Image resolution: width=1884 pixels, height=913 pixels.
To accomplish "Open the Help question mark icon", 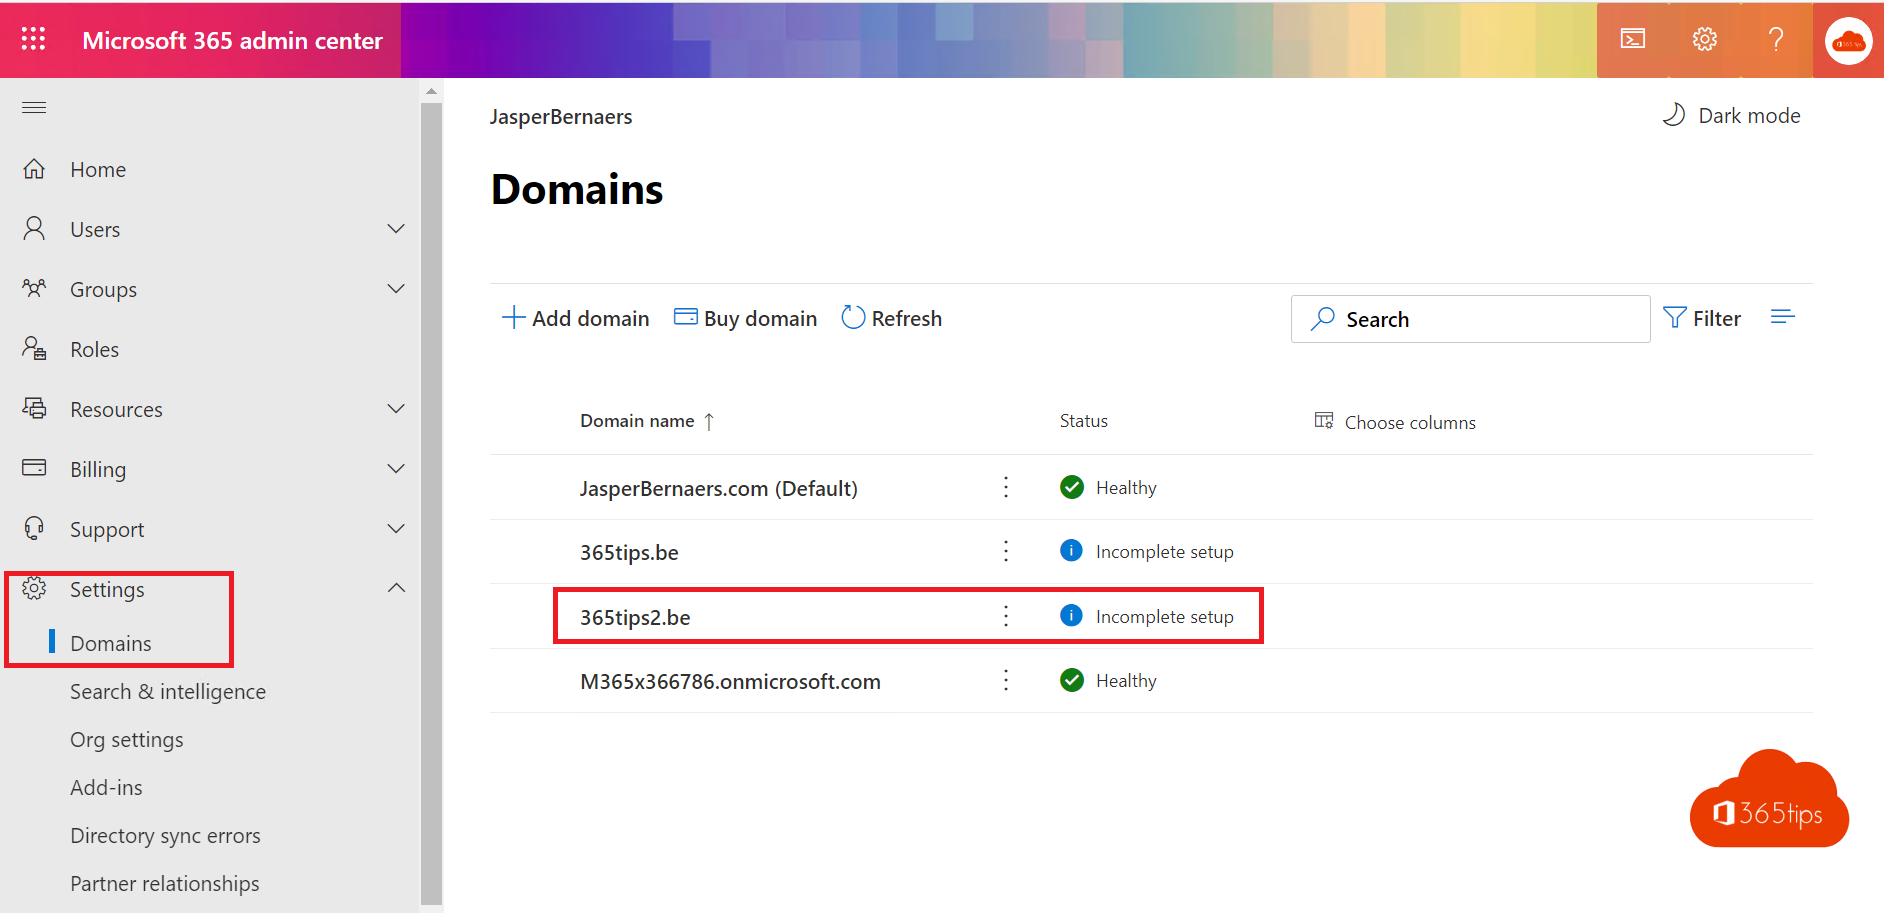I will point(1776,39).
